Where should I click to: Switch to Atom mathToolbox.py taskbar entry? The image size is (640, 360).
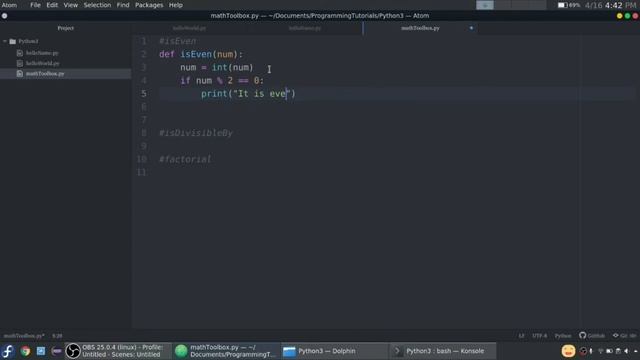click(x=226, y=351)
